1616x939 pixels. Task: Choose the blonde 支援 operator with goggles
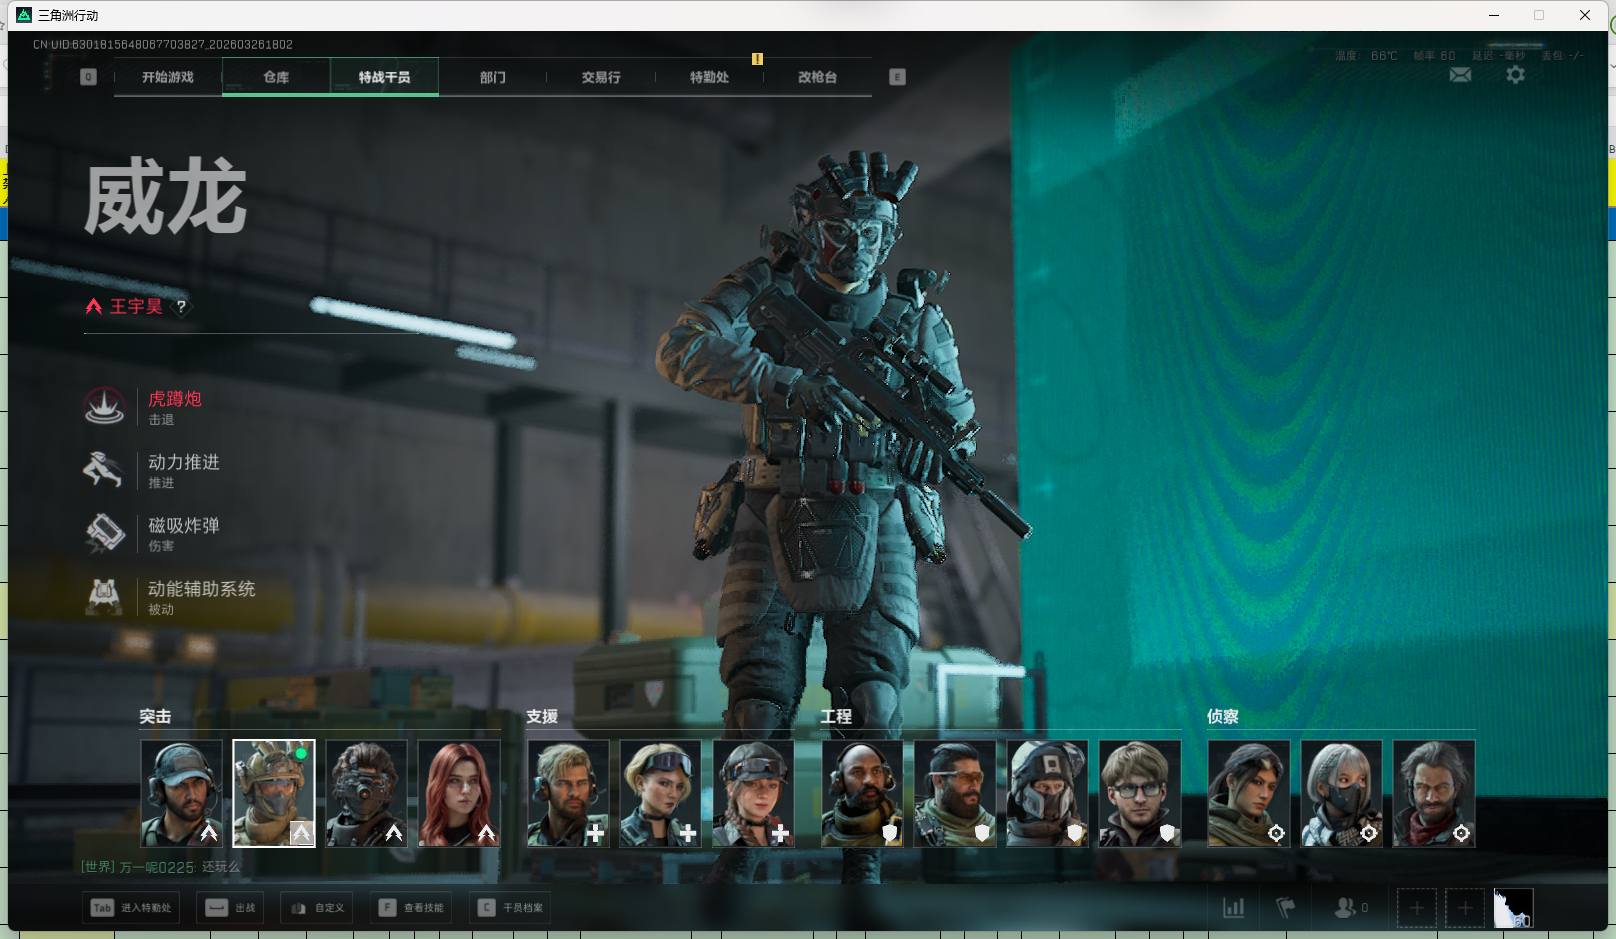(660, 793)
